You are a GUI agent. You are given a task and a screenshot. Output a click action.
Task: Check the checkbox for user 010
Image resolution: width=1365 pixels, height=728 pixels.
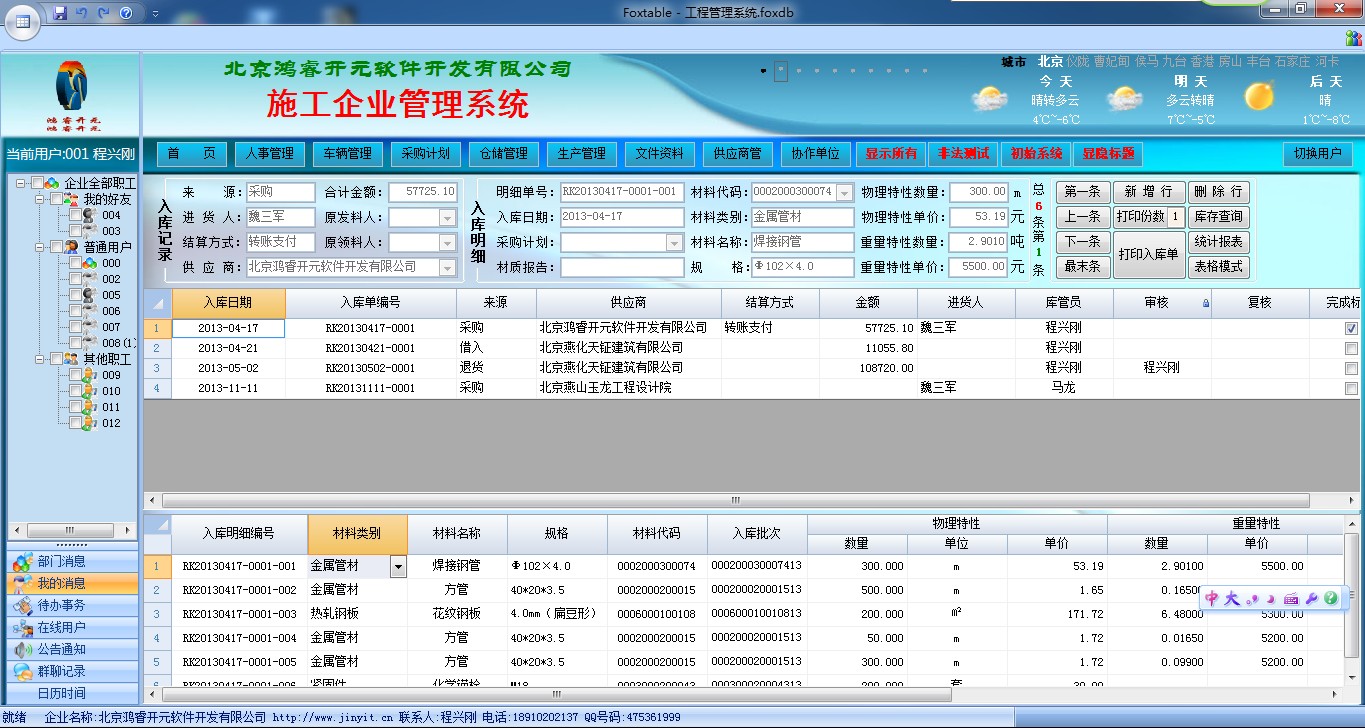[75, 391]
